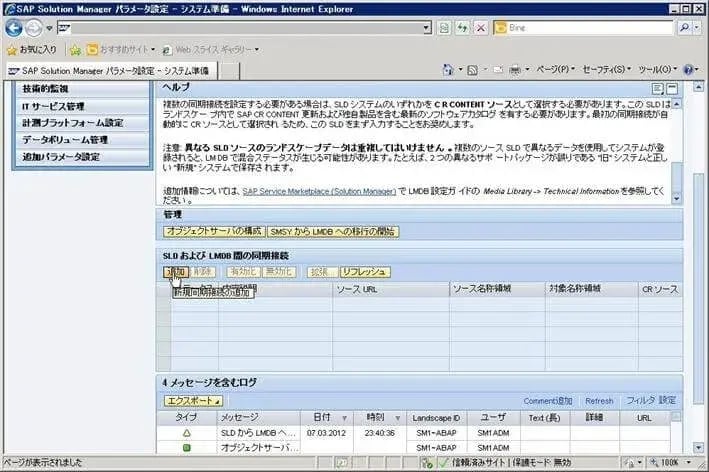Screen dimensions: 709x472
Task: Select the SAP Solution Manager browser tab
Action: [x=110, y=71]
